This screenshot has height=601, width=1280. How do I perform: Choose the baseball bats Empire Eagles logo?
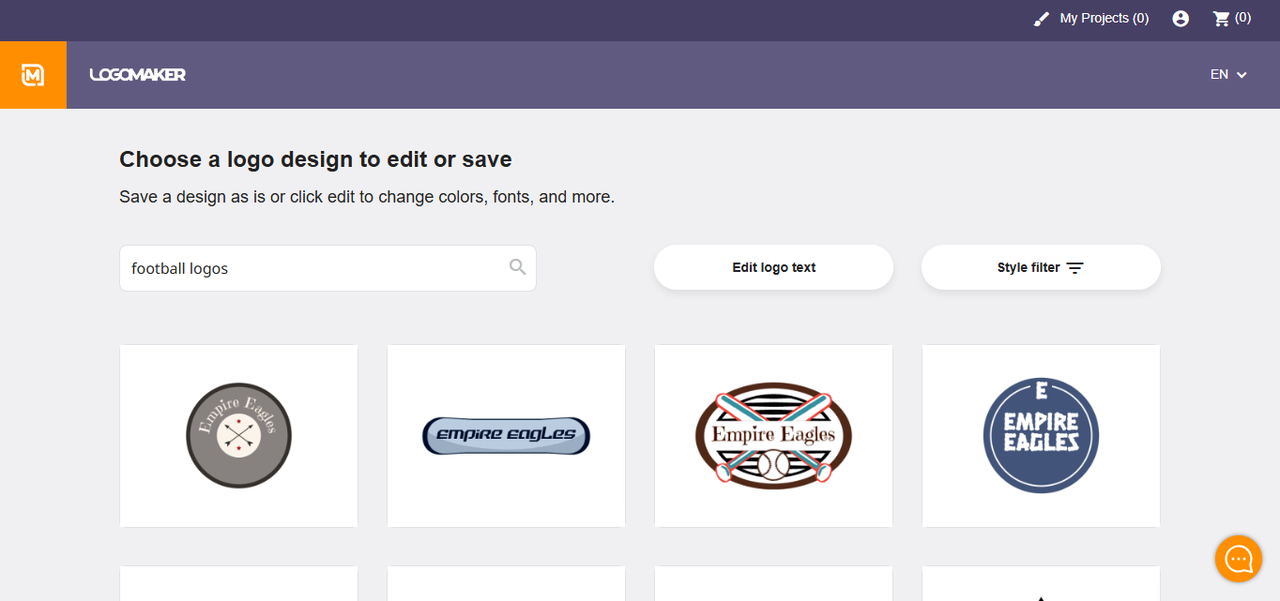(773, 435)
